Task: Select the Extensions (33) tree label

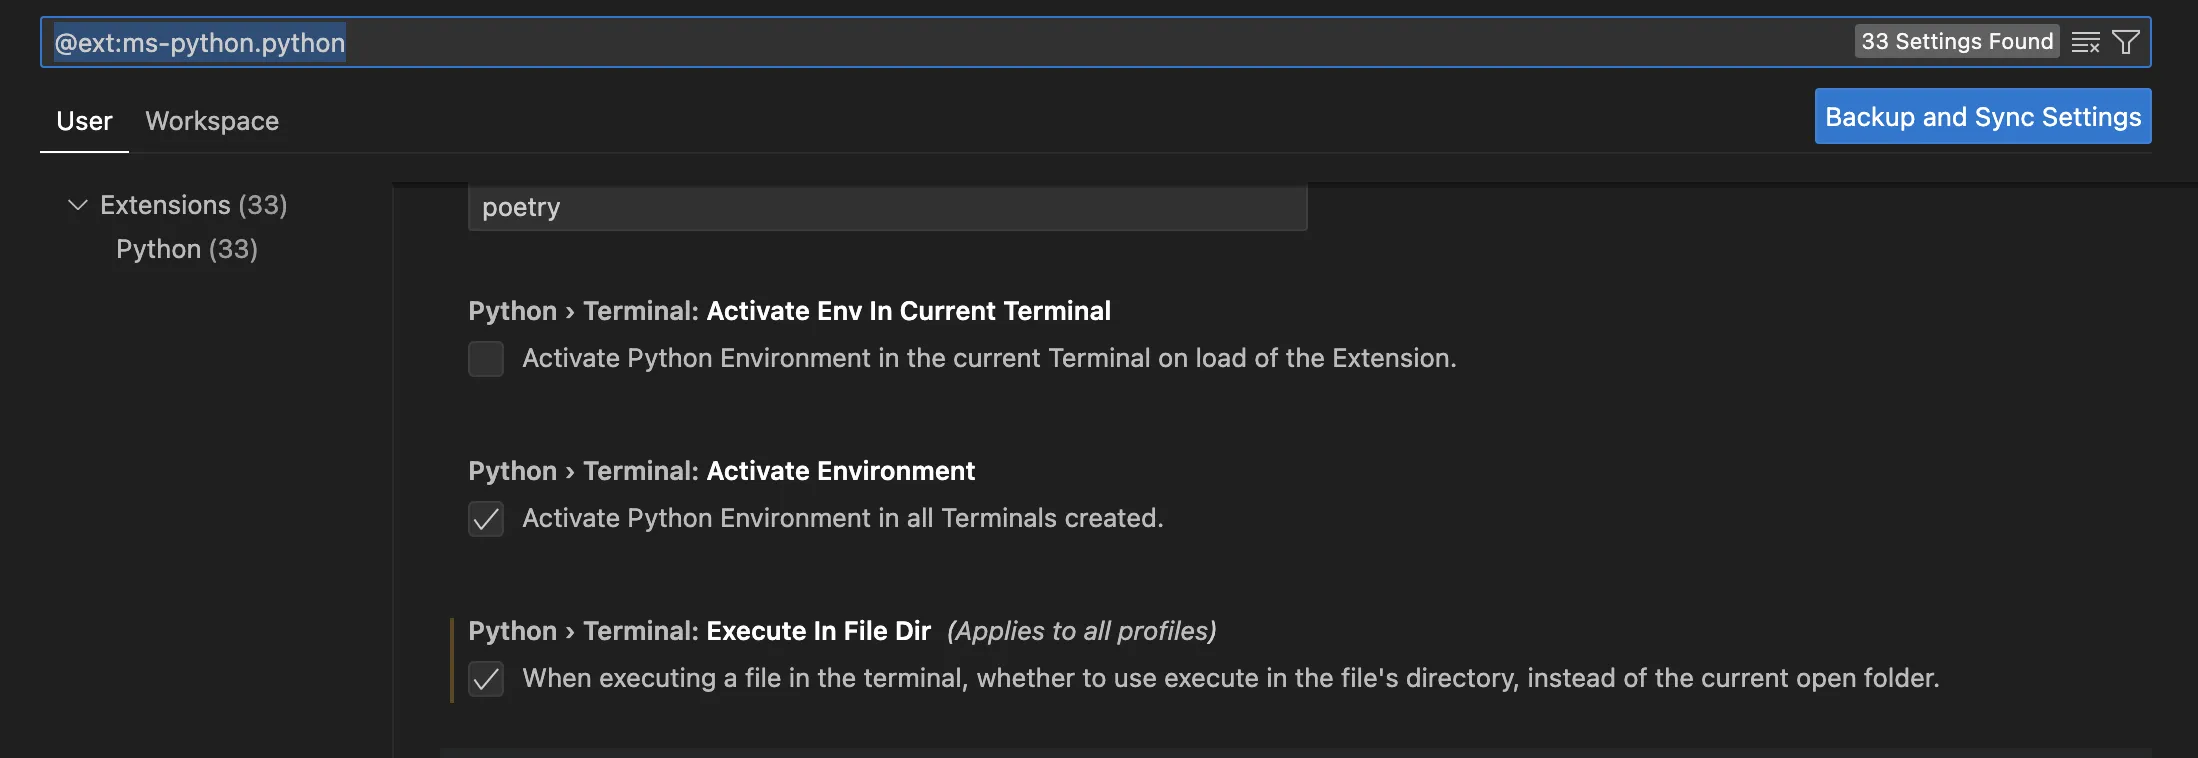Action: click(193, 205)
